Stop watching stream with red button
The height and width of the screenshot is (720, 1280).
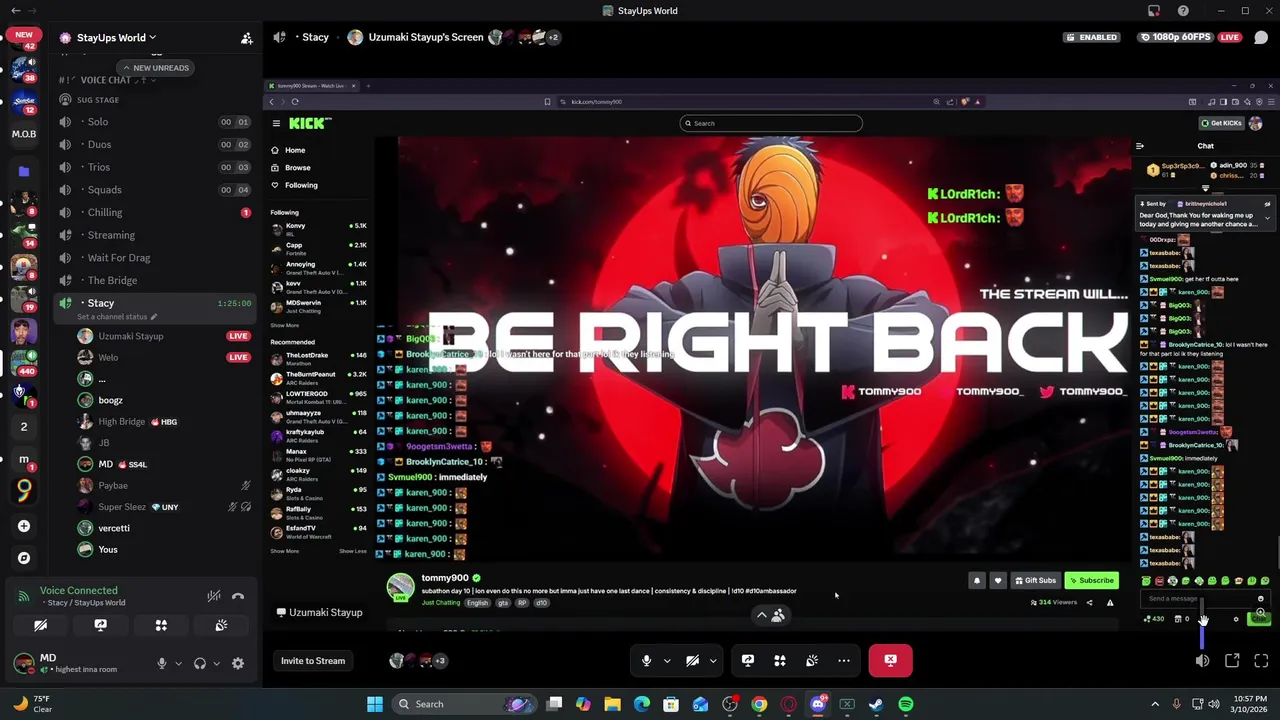(x=890, y=660)
